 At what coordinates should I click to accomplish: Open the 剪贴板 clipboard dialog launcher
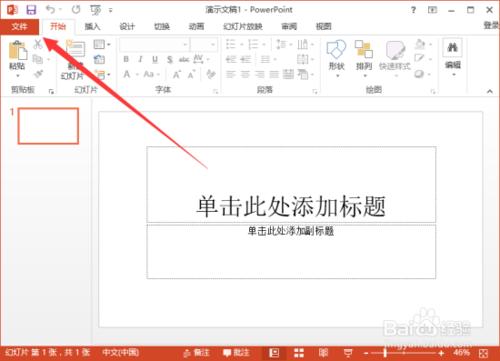tap(51, 91)
